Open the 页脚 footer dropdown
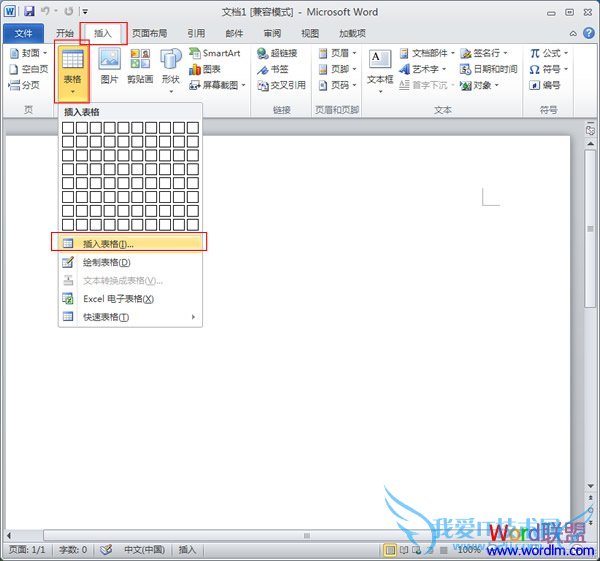The height and width of the screenshot is (561, 600). (338, 69)
